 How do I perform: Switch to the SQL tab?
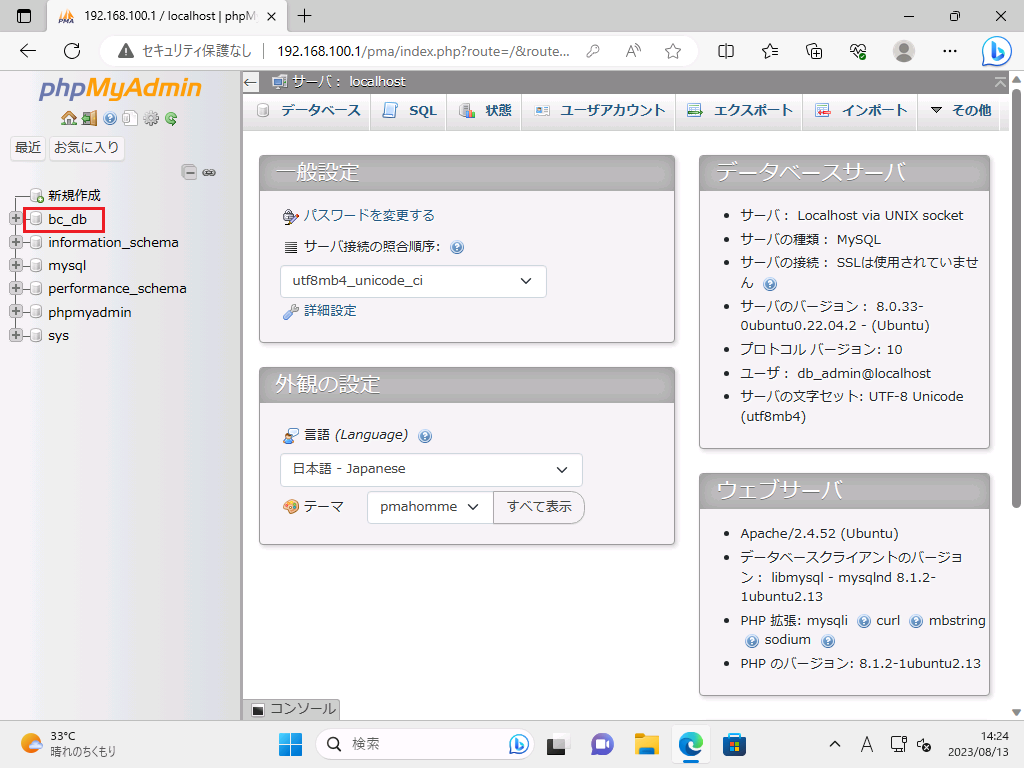(x=410, y=111)
